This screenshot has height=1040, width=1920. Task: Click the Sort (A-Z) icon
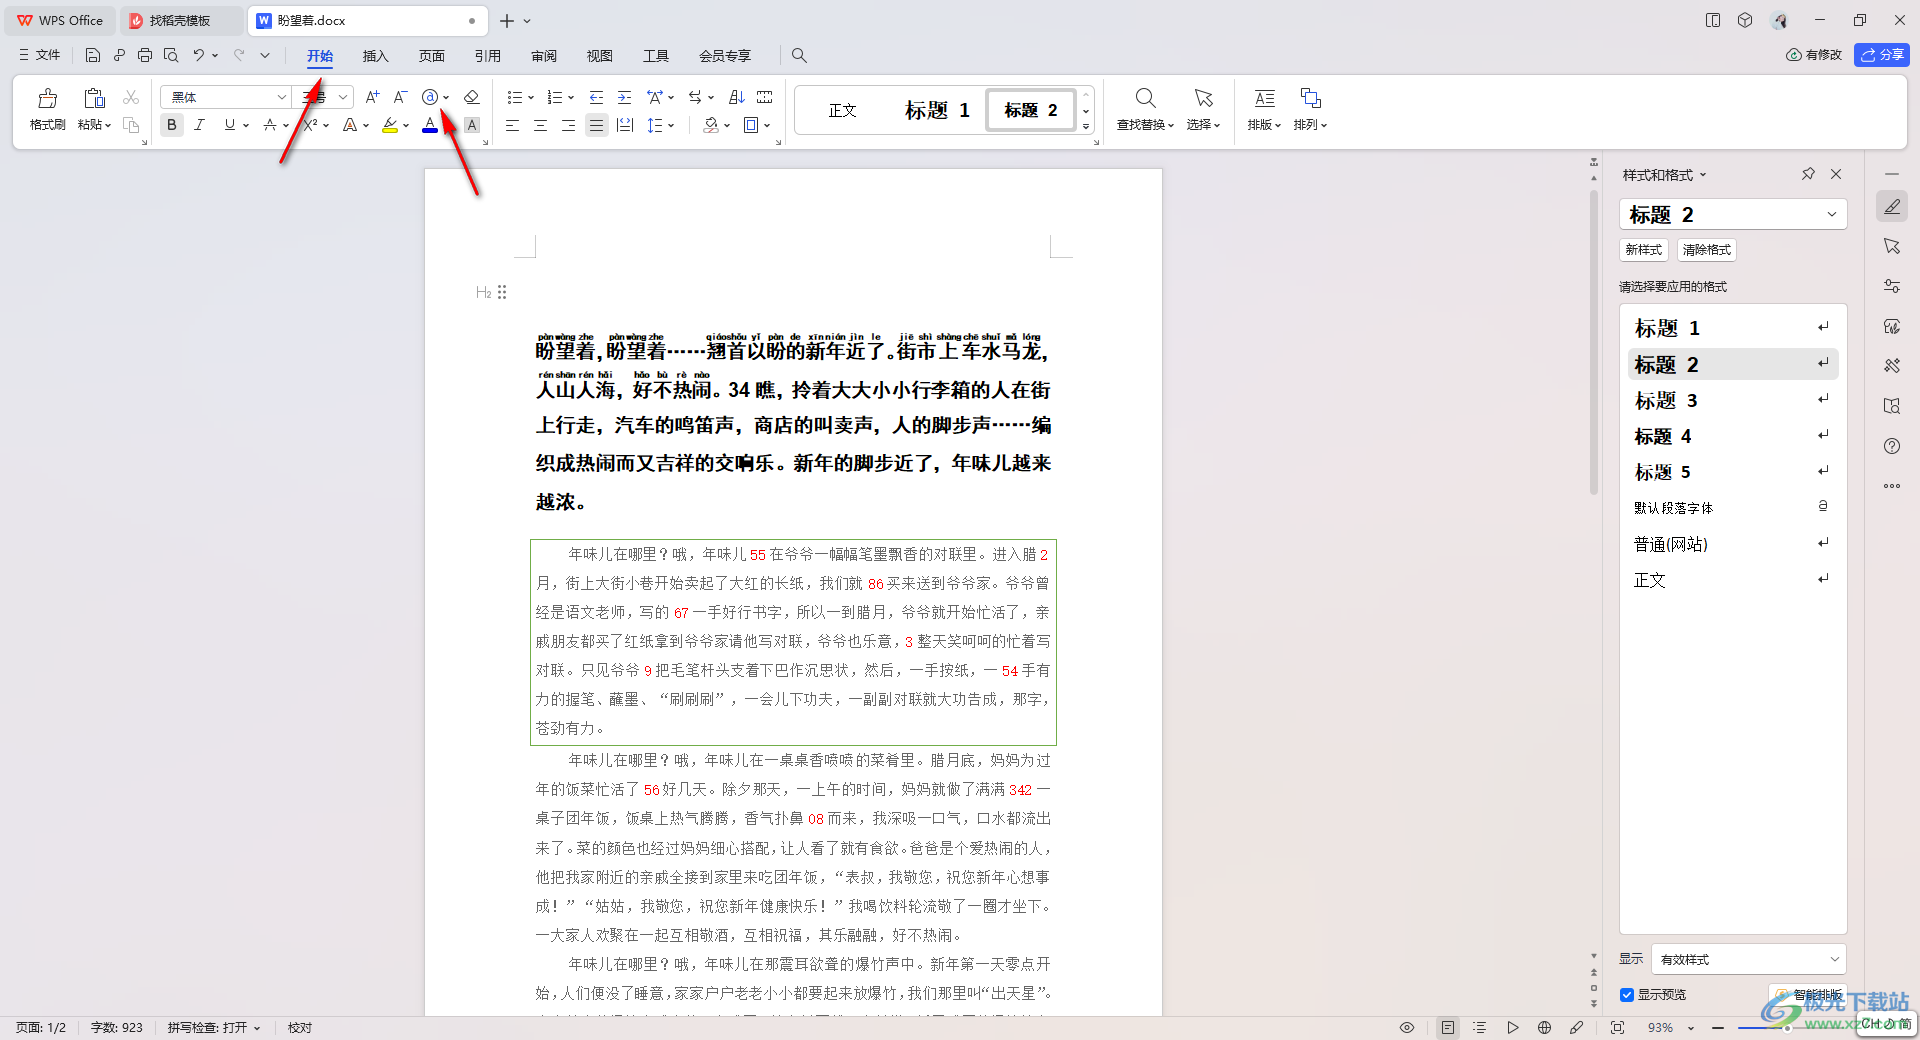737,97
